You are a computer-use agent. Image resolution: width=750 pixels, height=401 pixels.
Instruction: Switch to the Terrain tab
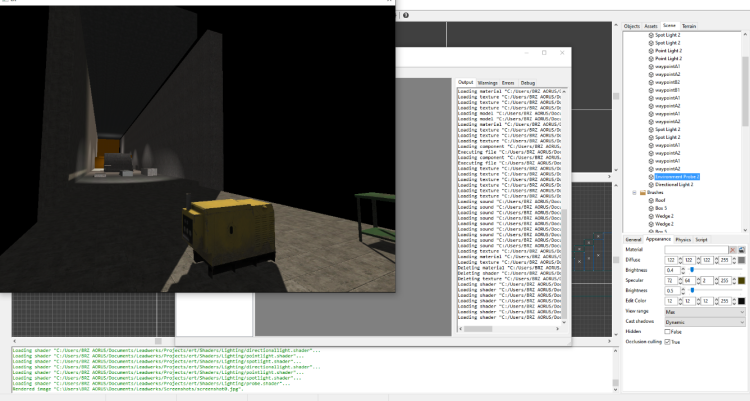point(690,25)
